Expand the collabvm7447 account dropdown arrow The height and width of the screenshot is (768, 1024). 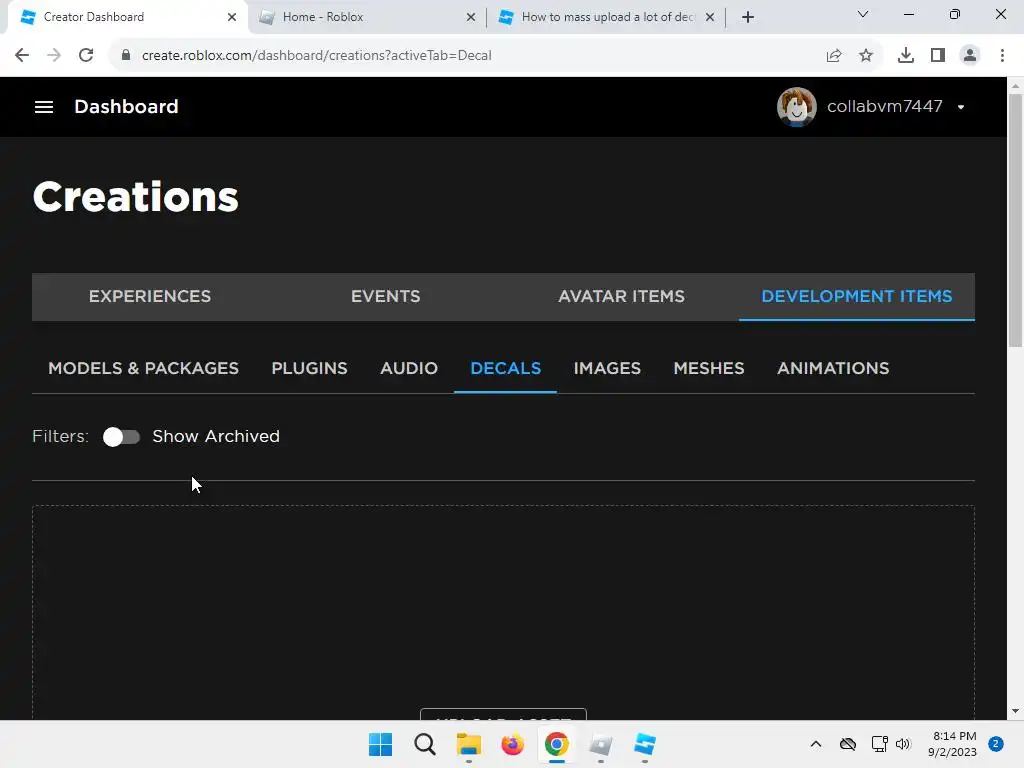click(x=961, y=107)
